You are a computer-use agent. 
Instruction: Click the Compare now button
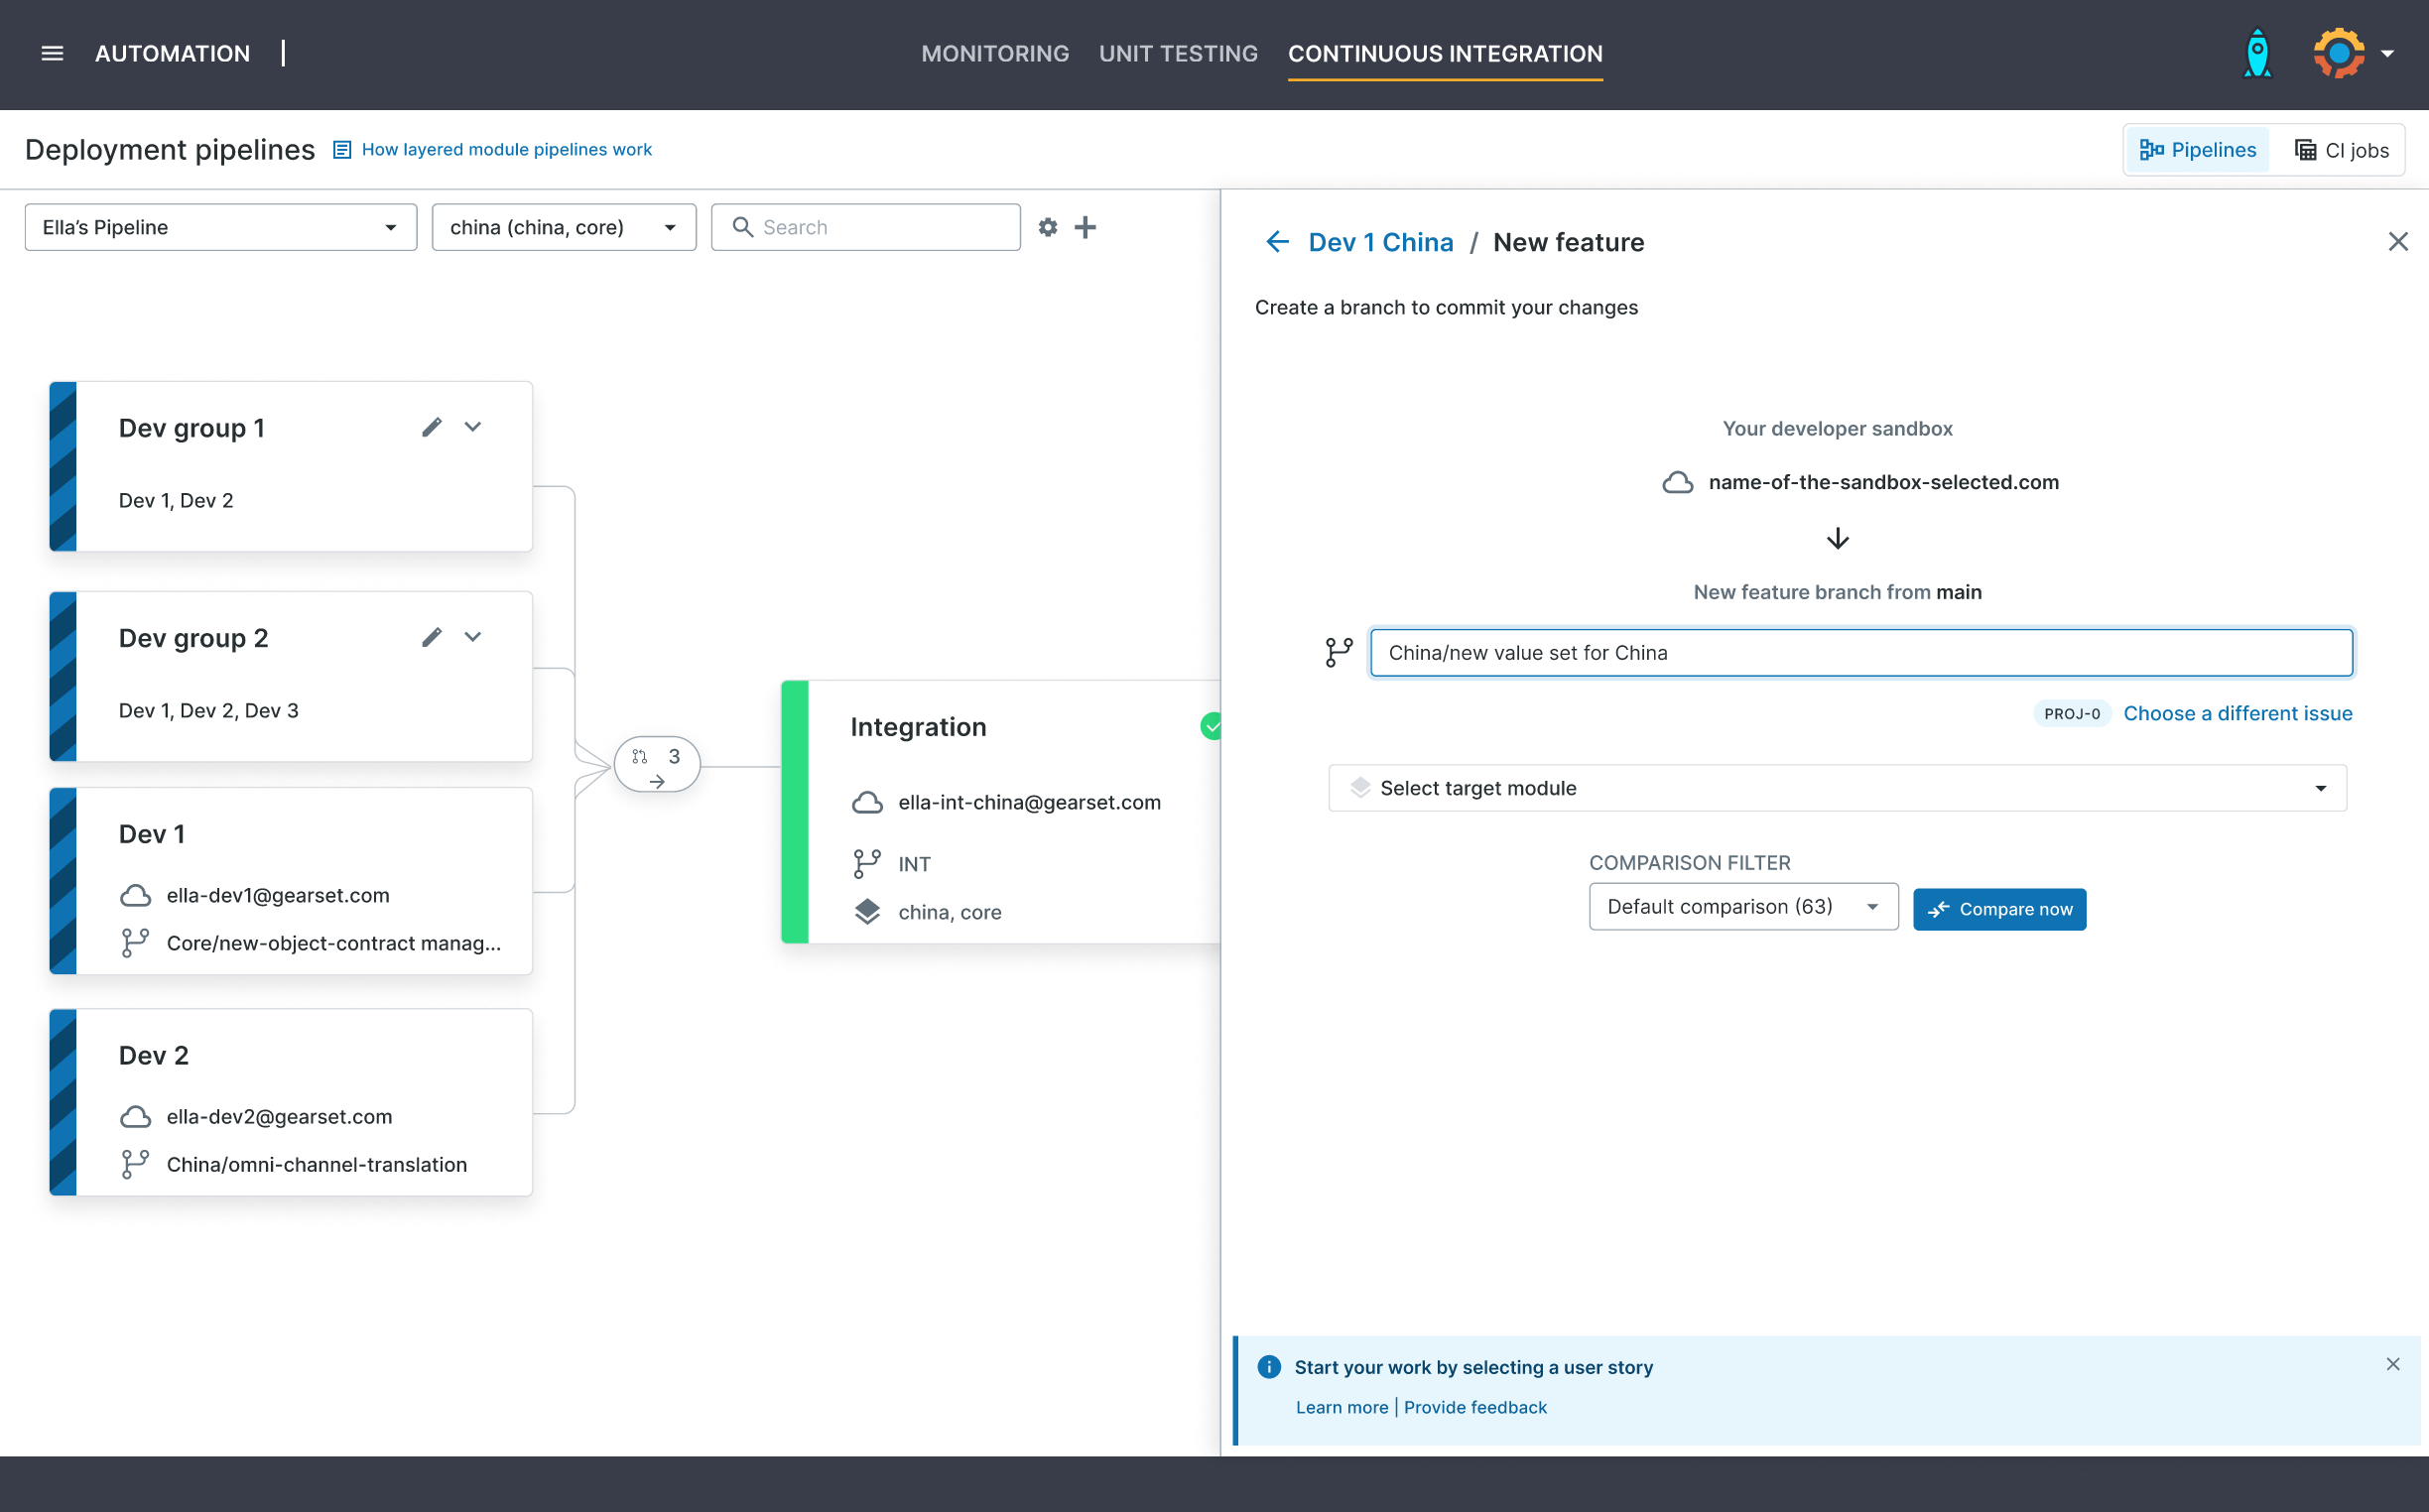pos(1999,909)
